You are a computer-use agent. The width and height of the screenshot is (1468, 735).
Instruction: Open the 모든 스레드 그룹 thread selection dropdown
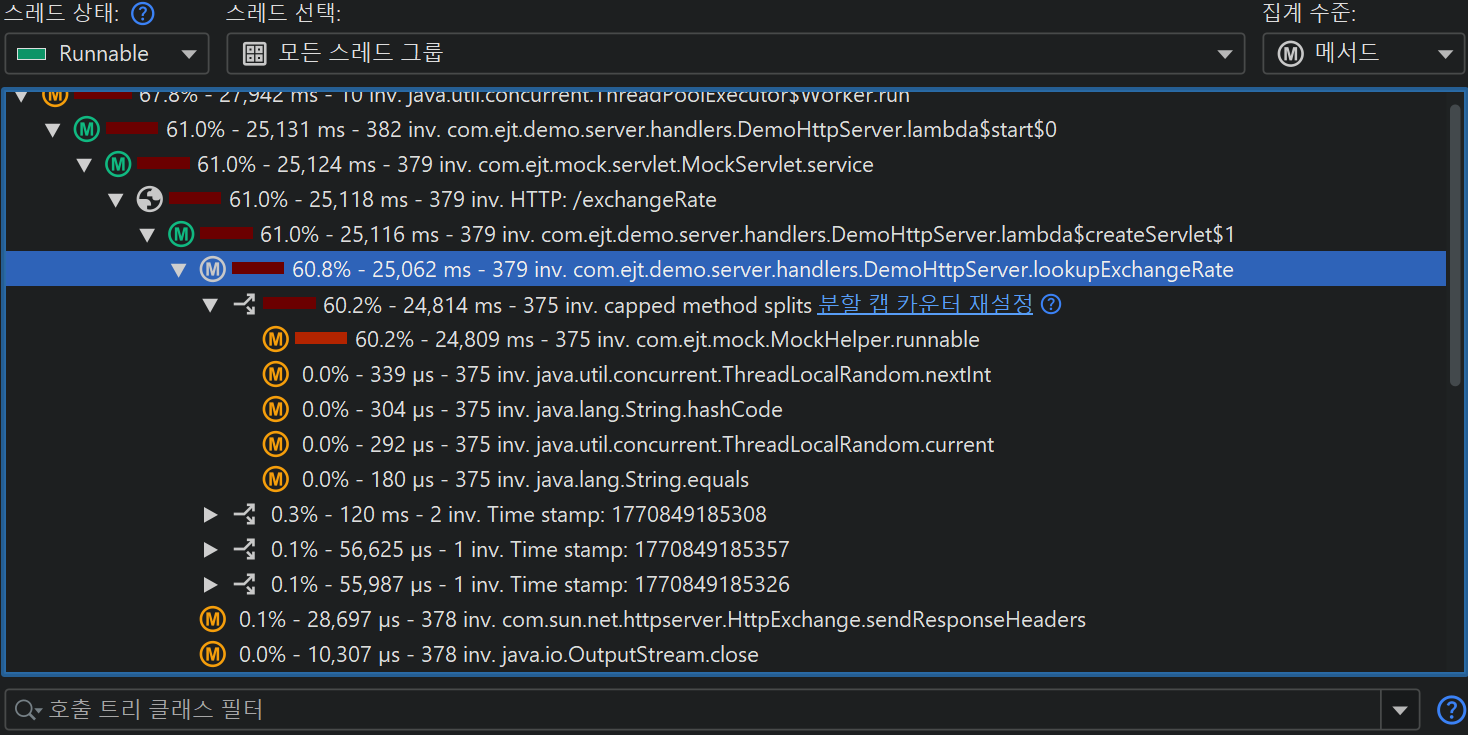735,54
